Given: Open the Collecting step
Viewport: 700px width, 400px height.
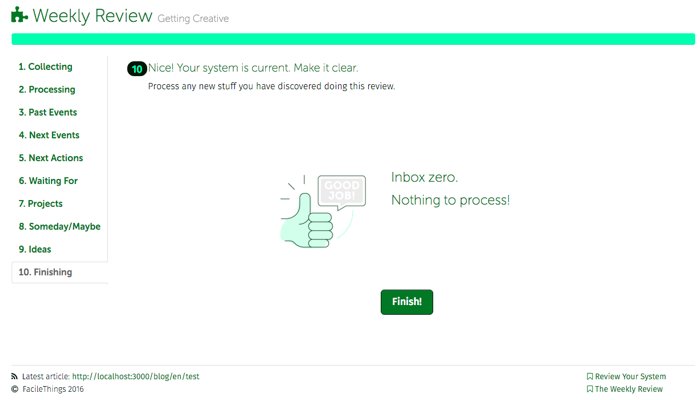Looking at the screenshot, I should [x=46, y=67].
